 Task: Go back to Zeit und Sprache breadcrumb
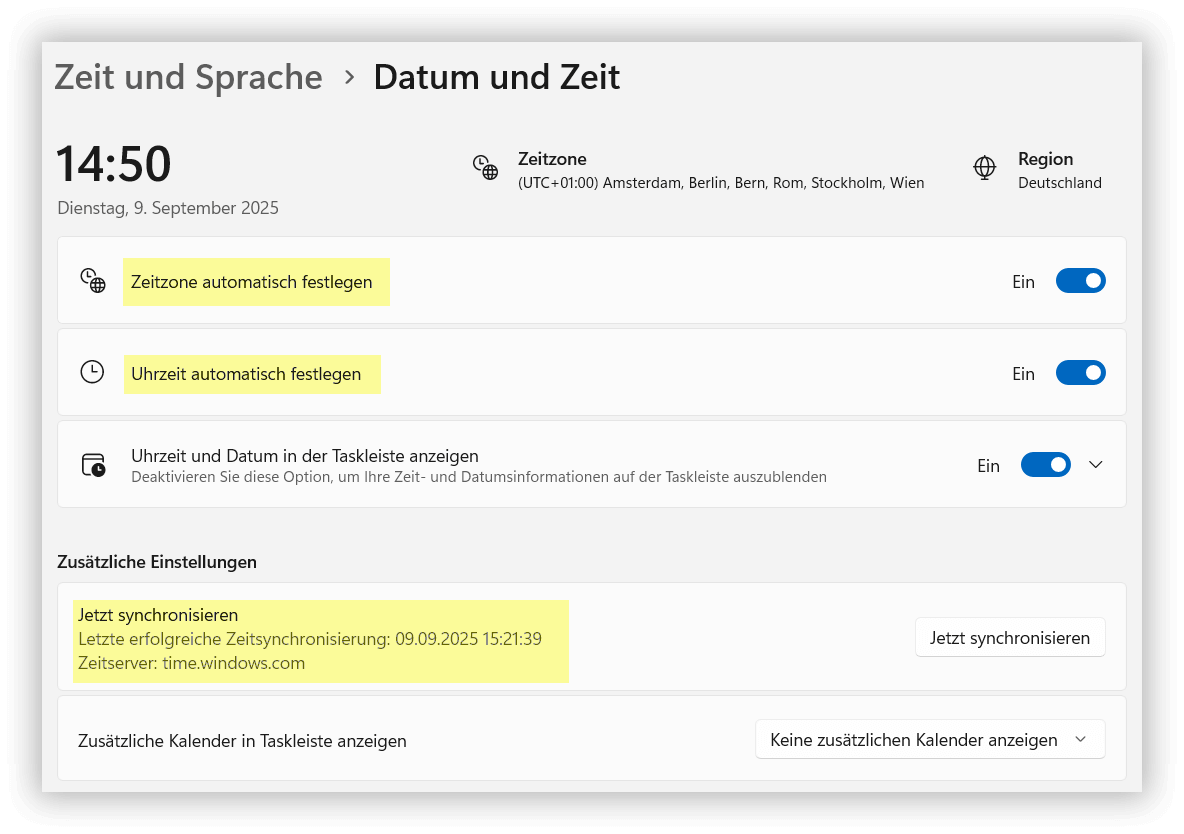tap(188, 77)
